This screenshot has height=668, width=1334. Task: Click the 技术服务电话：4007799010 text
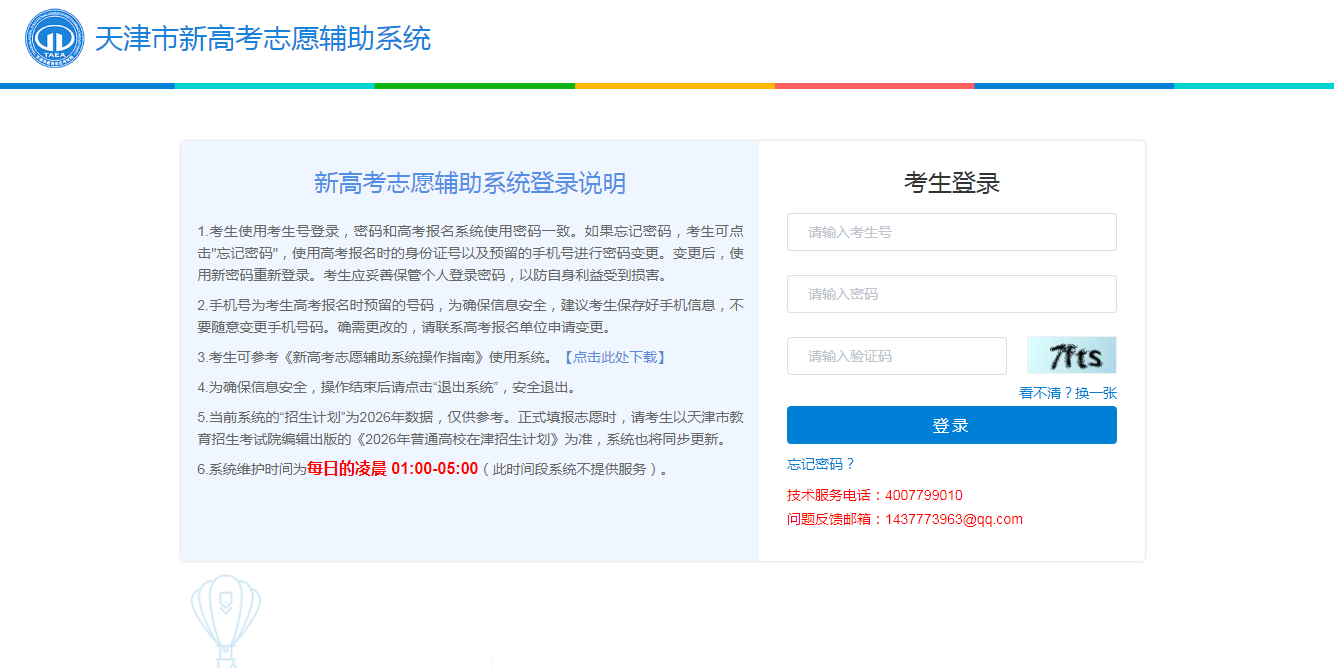875,495
